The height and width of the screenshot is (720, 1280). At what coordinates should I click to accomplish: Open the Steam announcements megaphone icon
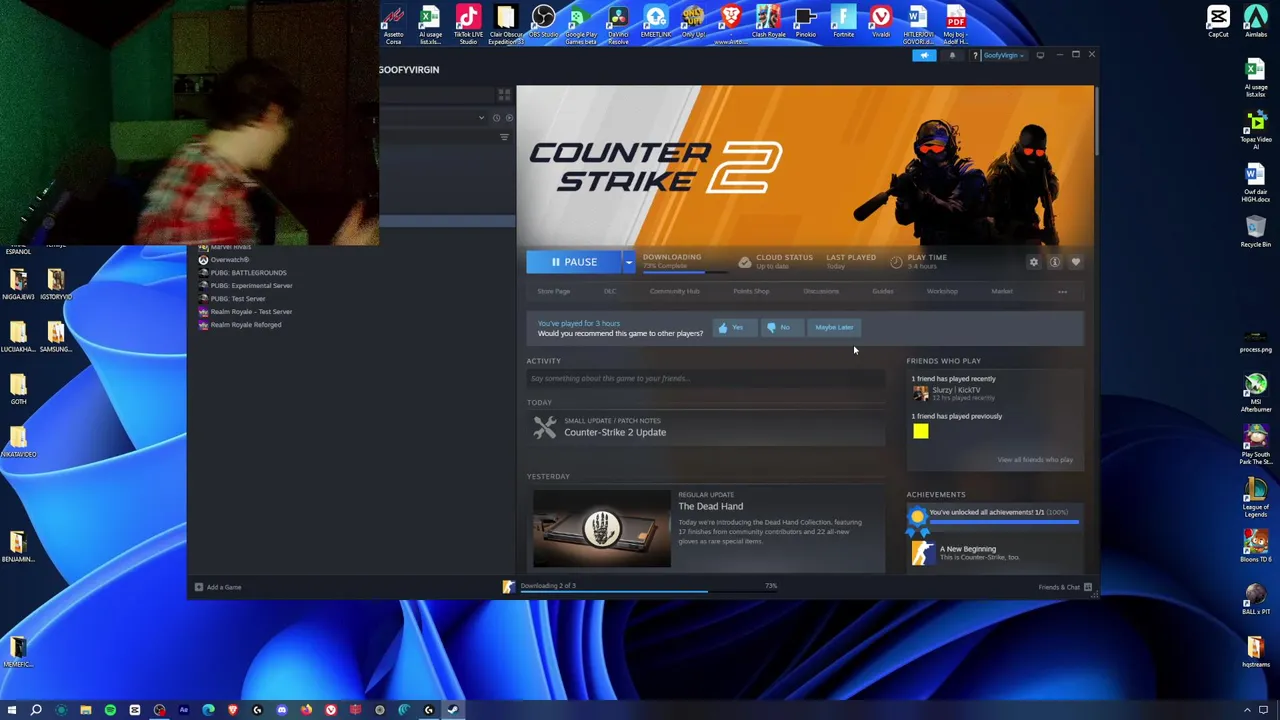tap(925, 55)
